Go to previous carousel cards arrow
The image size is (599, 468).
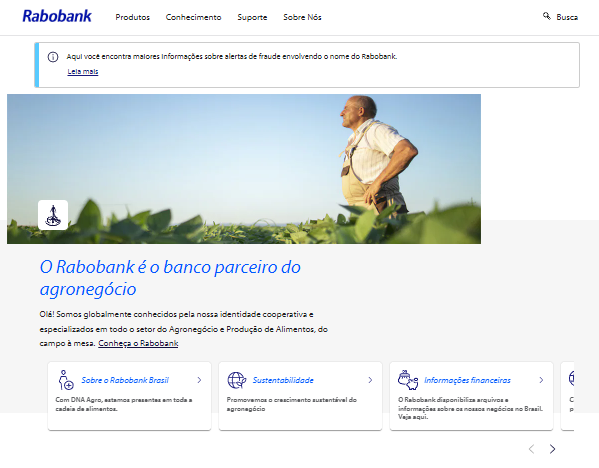coord(531,449)
